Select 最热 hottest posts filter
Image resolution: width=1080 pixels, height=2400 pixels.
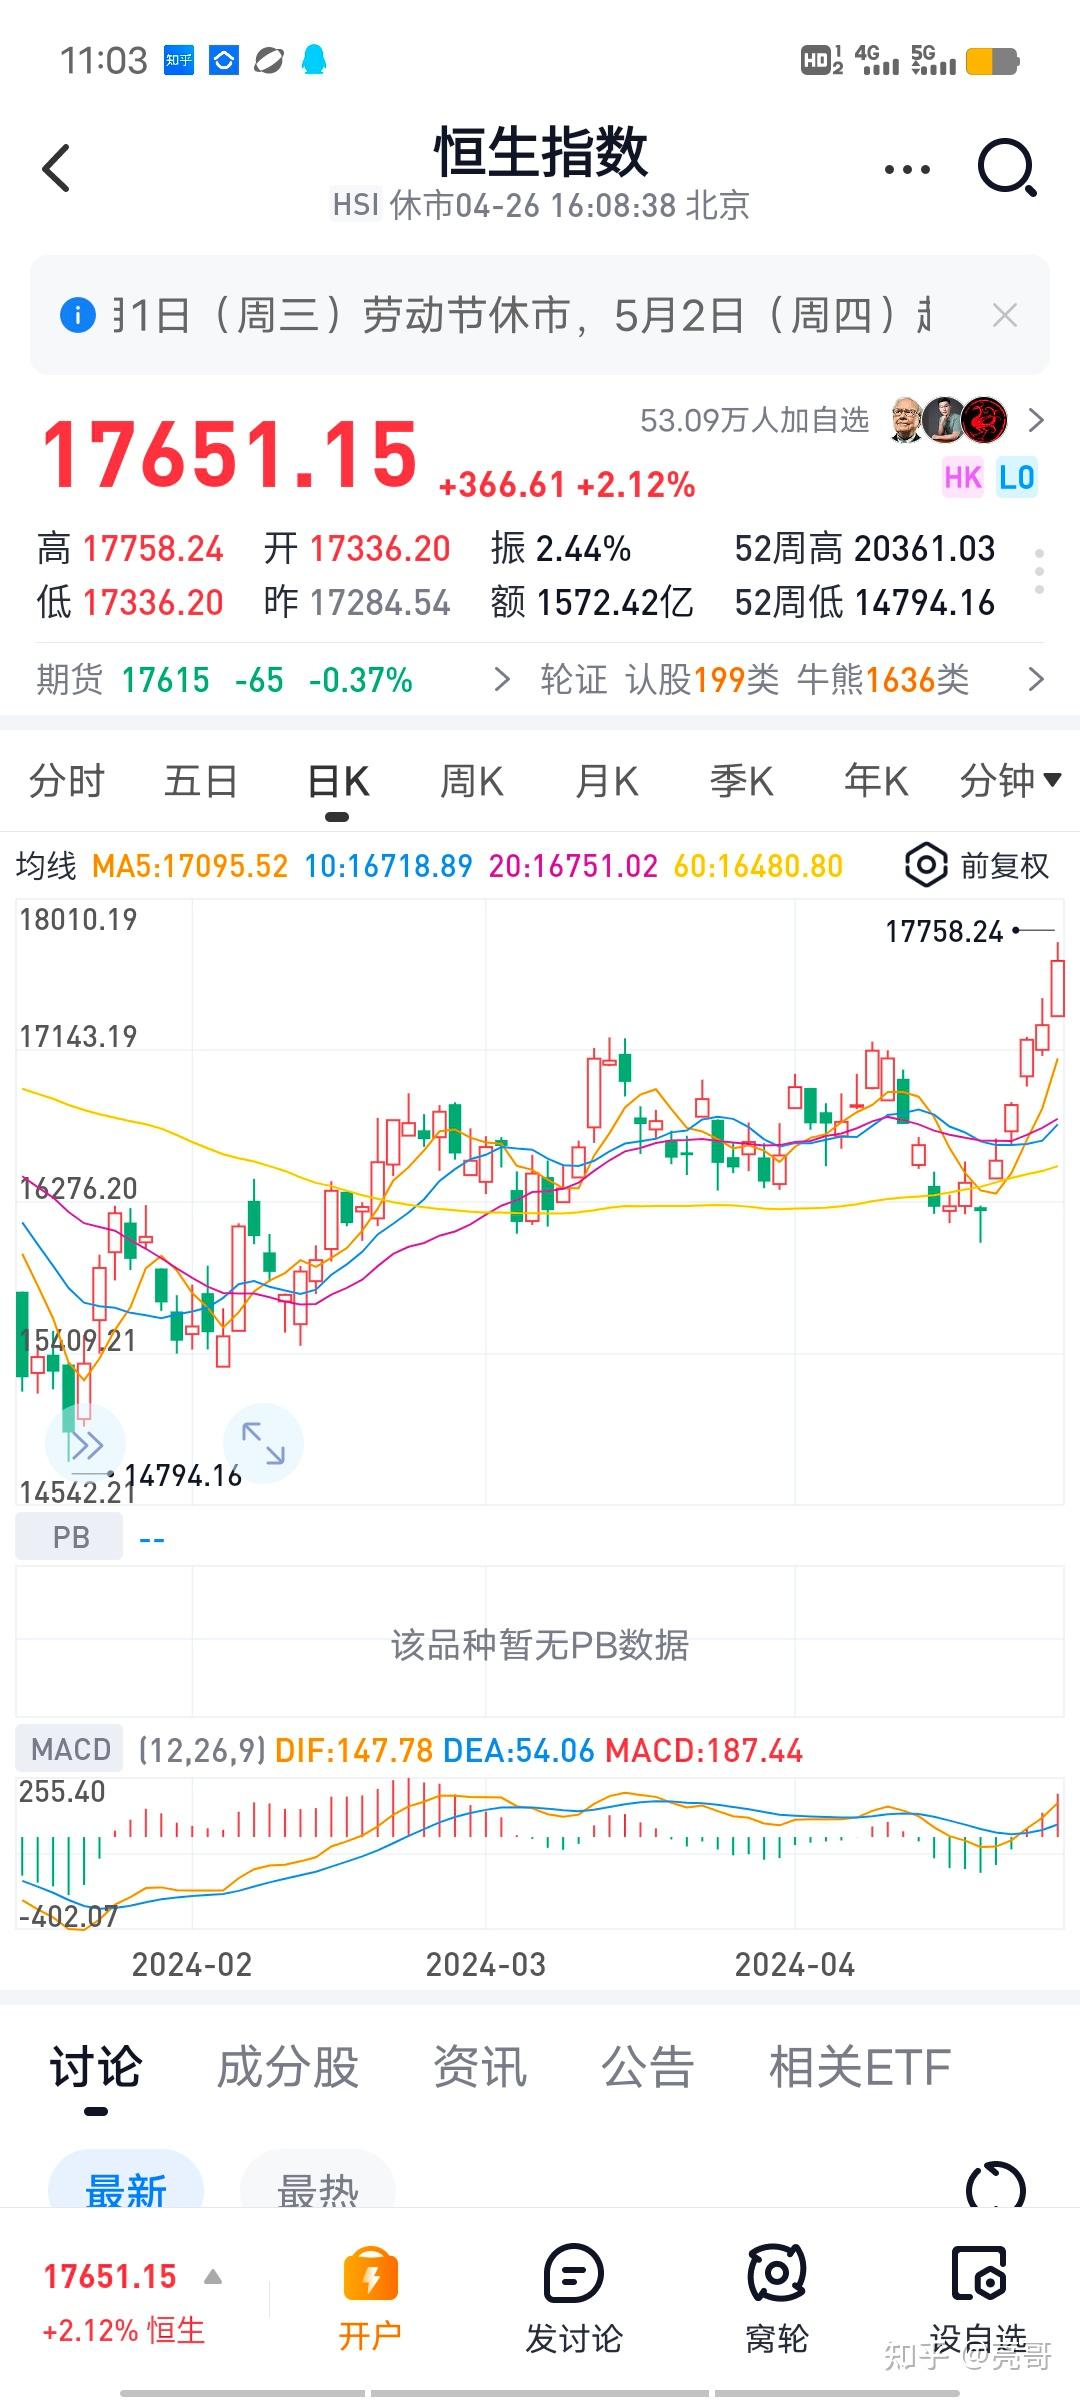pos(318,2181)
